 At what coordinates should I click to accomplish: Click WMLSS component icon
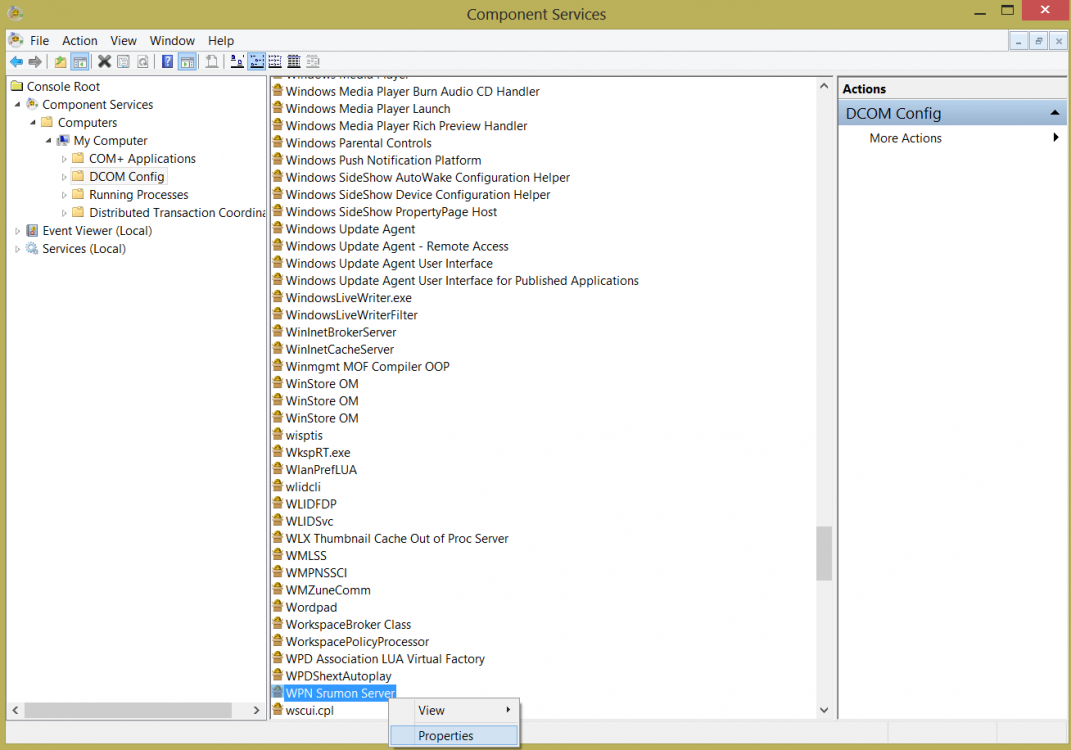tap(277, 555)
